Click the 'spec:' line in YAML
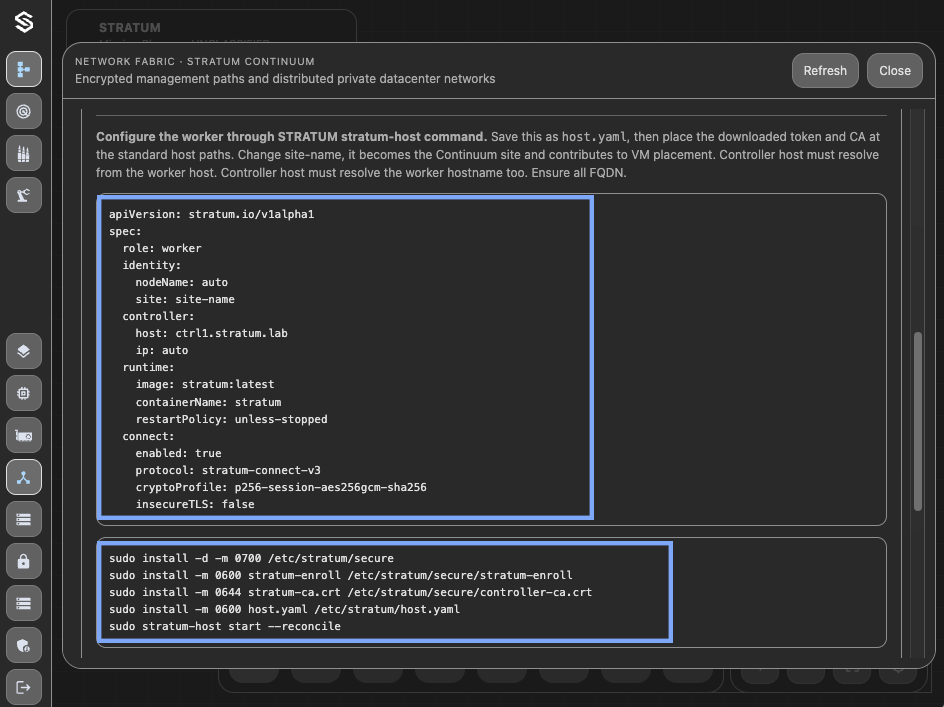 coord(125,231)
